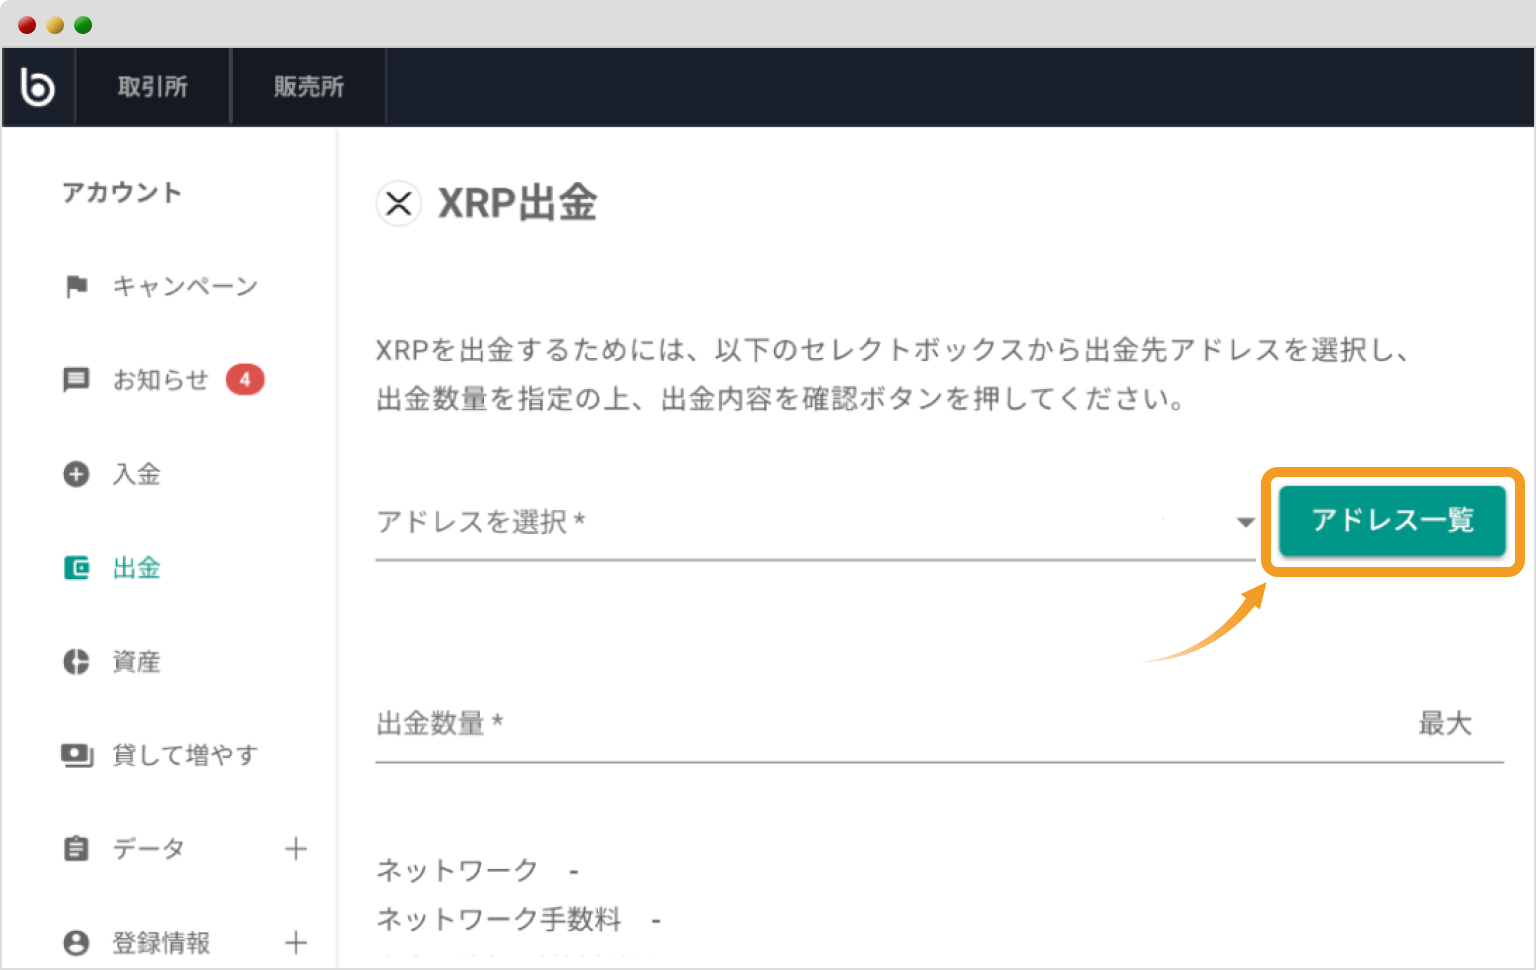The height and width of the screenshot is (970, 1536).
Task: Expand the データ section
Action: point(296,848)
